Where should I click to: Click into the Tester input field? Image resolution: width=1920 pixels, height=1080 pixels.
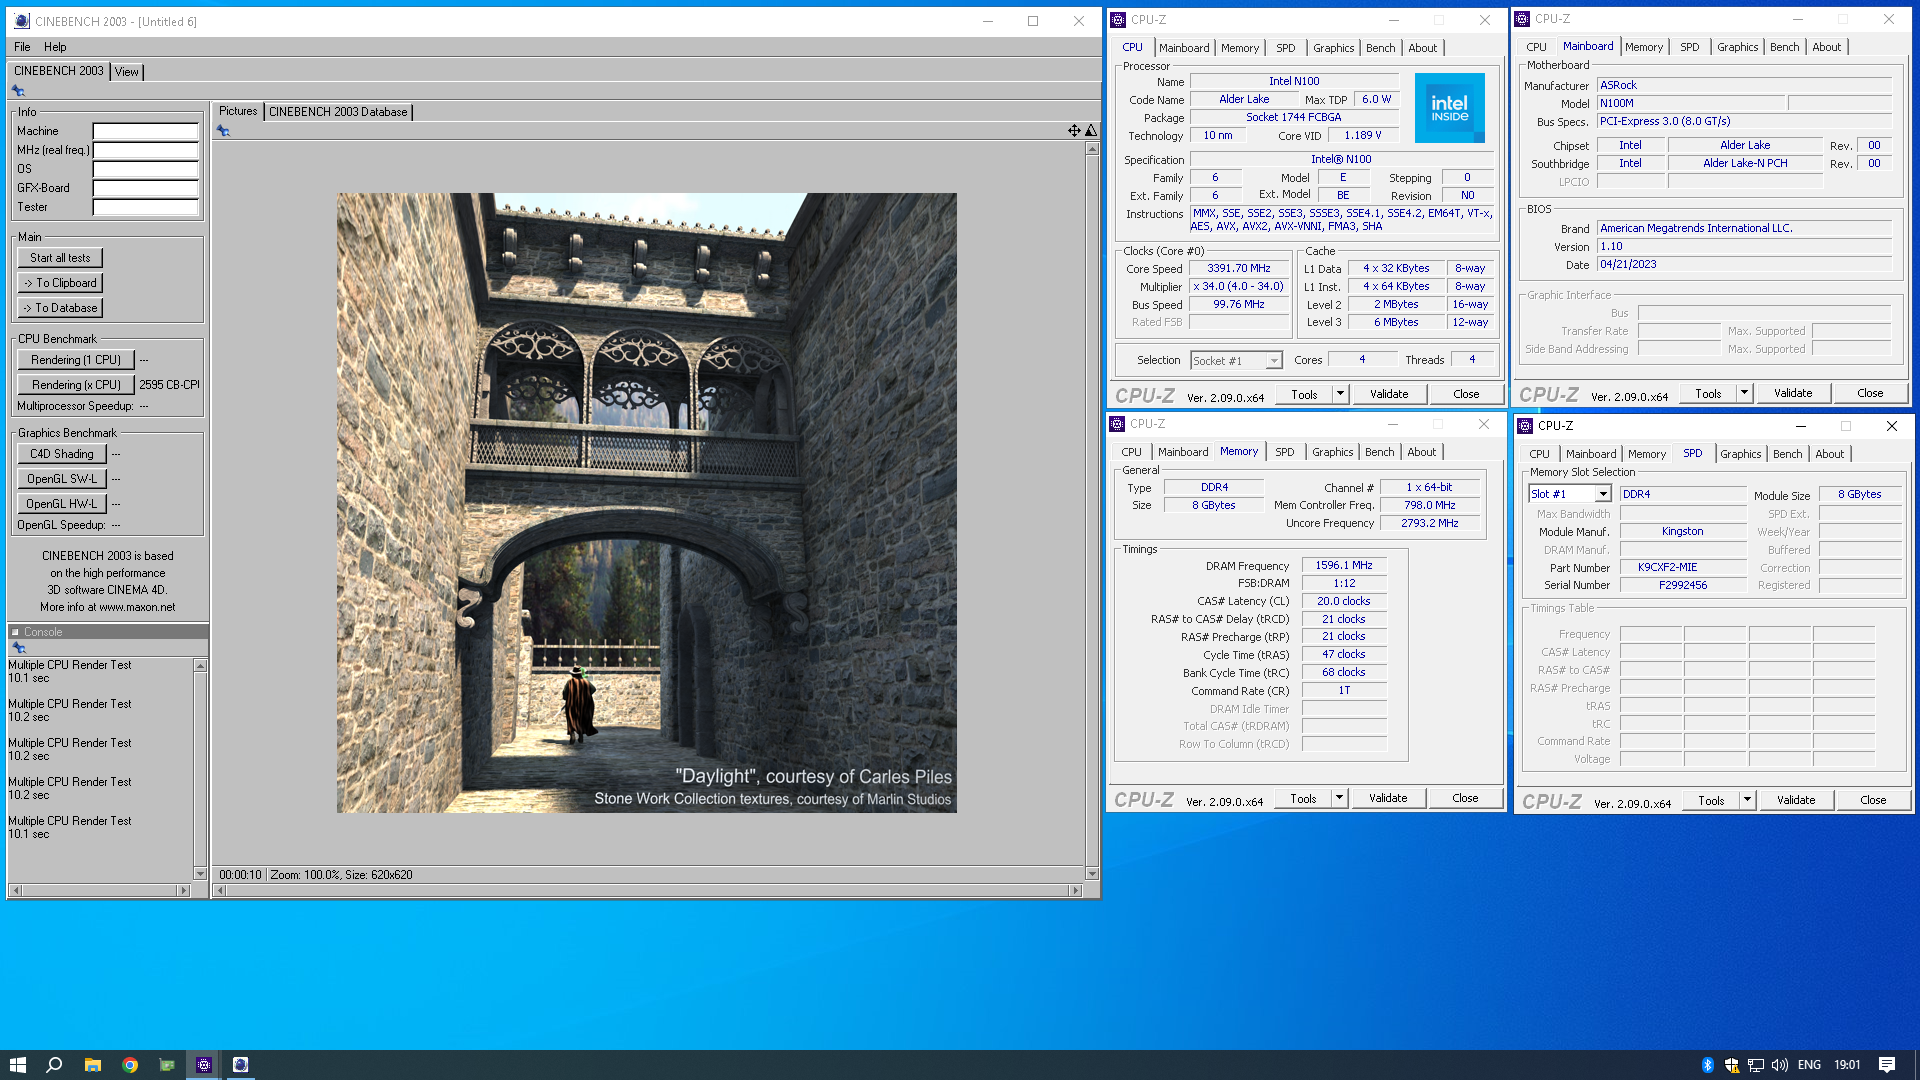pos(146,207)
